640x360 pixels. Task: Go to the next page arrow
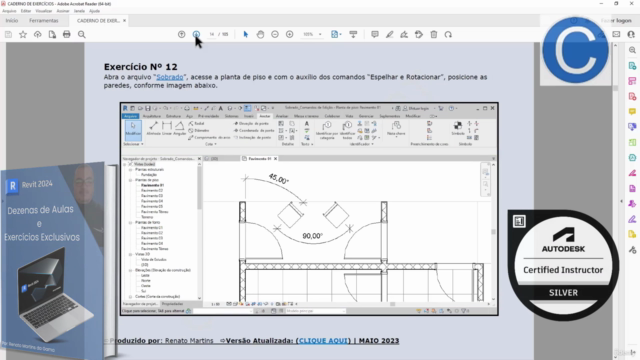tap(196, 35)
